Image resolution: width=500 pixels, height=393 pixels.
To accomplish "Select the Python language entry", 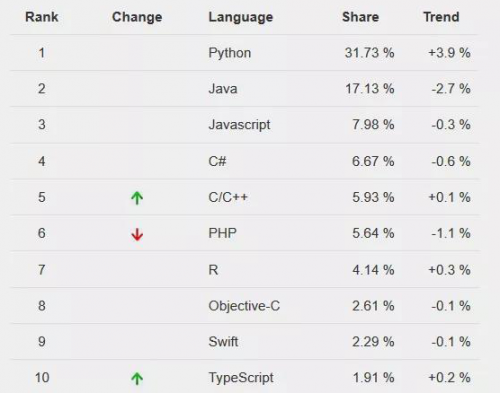I will [x=230, y=53].
